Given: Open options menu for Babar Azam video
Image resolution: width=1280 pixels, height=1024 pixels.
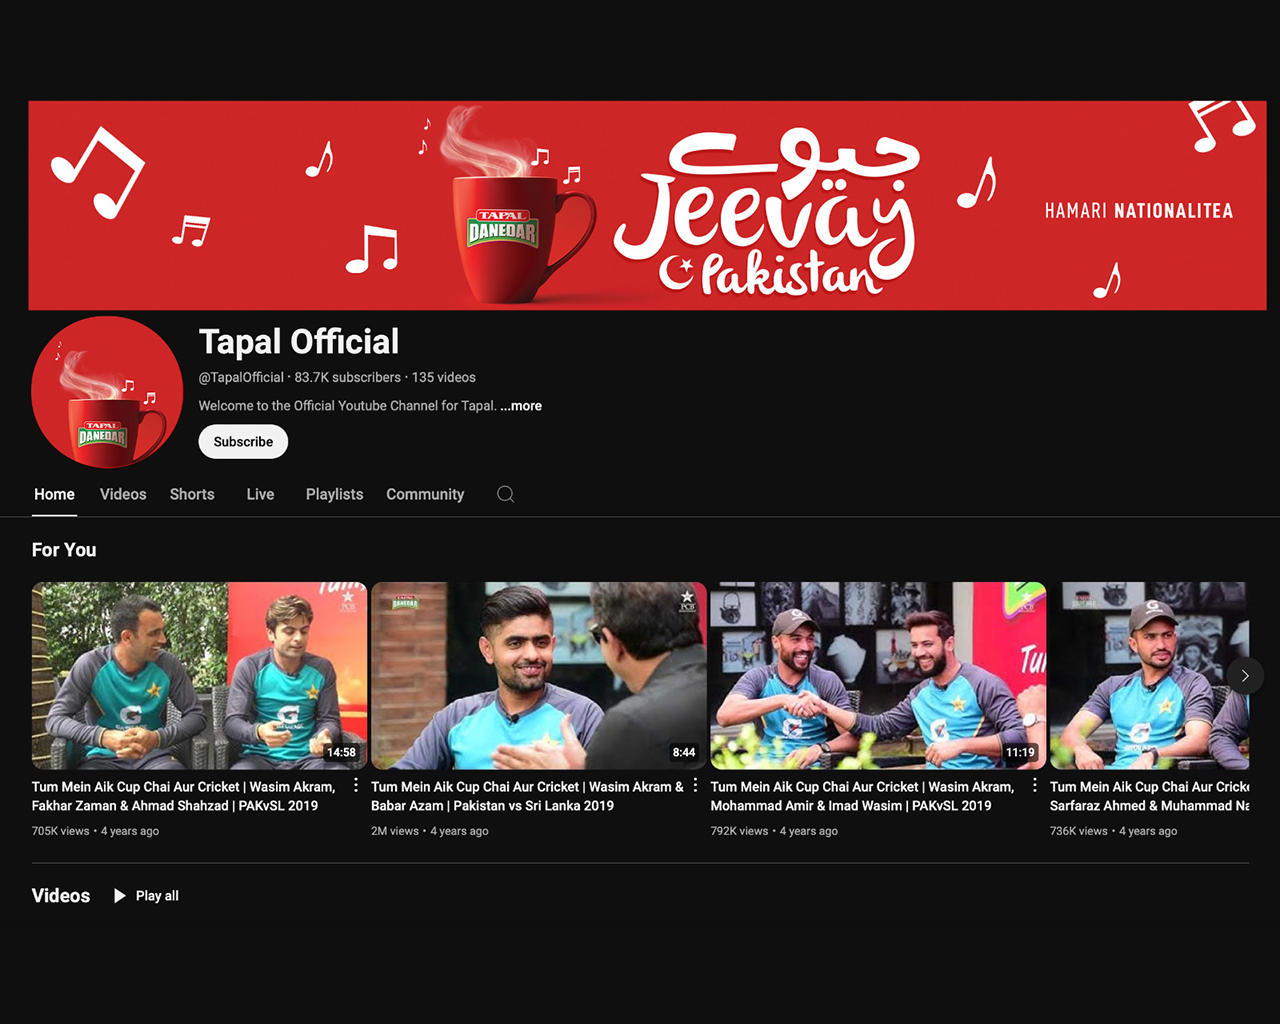Looking at the screenshot, I should pos(696,786).
